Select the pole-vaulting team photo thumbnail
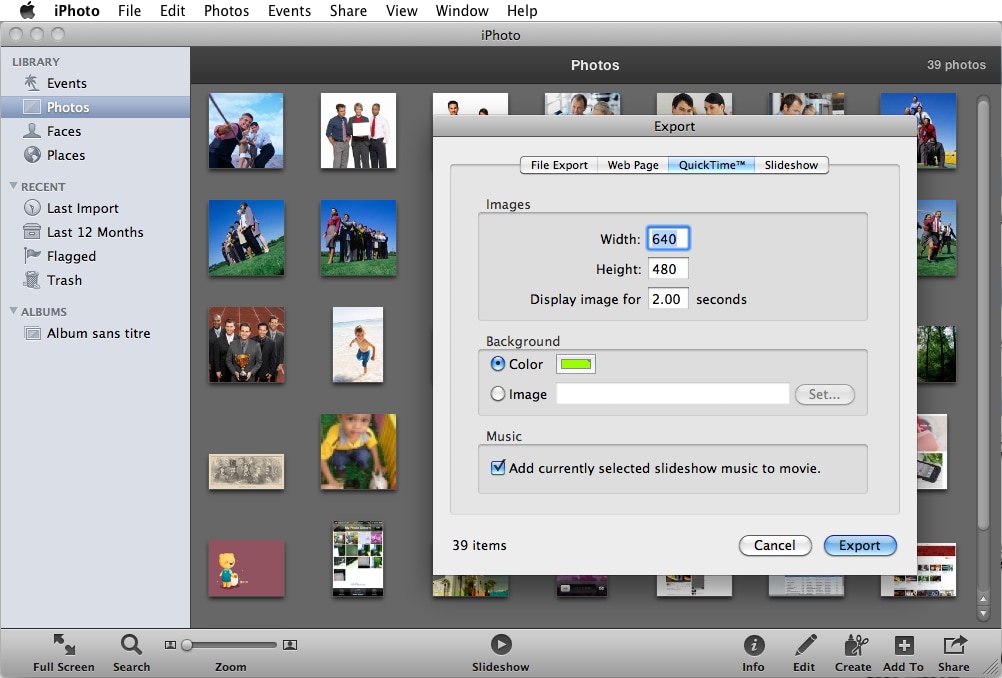 click(x=246, y=131)
